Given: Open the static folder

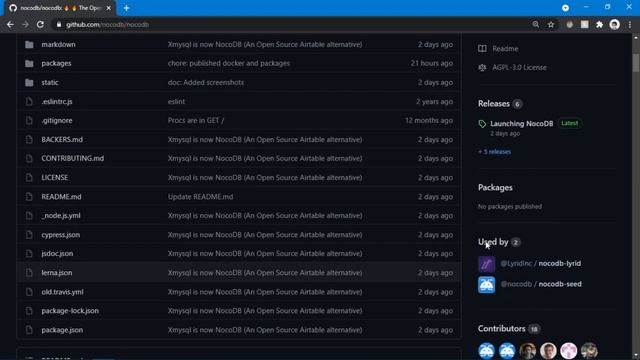Looking at the screenshot, I should tap(50, 82).
